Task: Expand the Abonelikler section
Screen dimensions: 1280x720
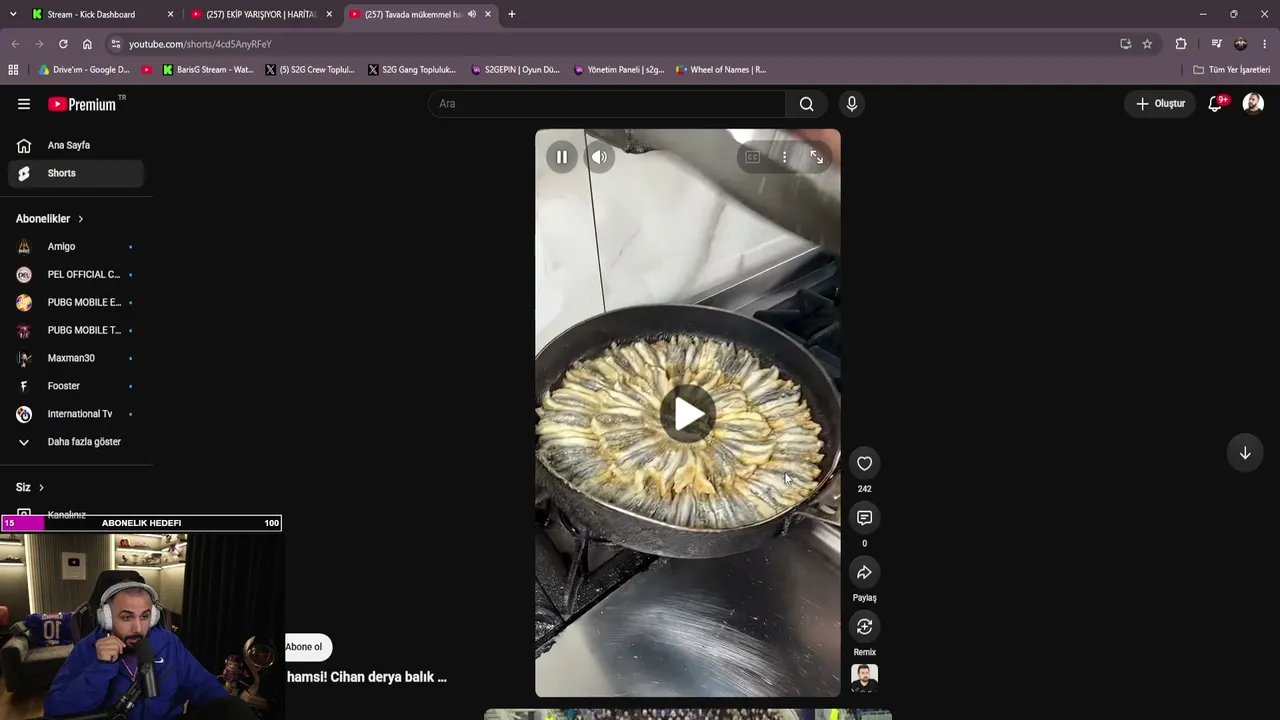Action: point(50,219)
